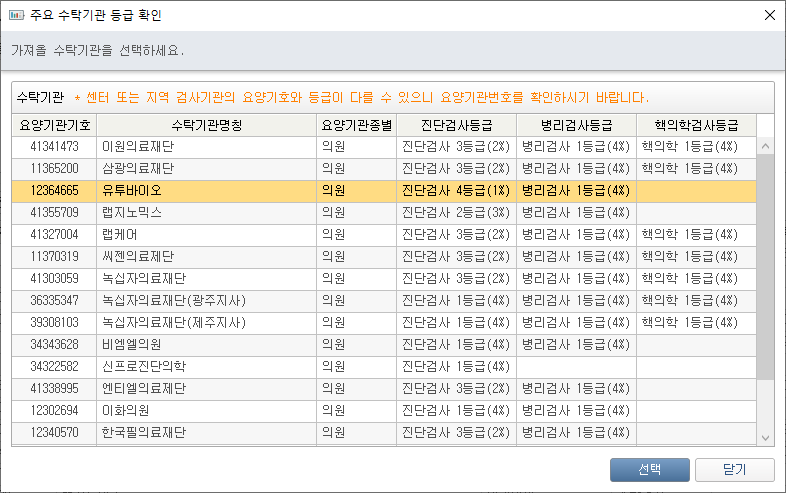The height and width of the screenshot is (493, 786).
Task: Click the 핵의학검사등급 column header
Action: (696, 125)
